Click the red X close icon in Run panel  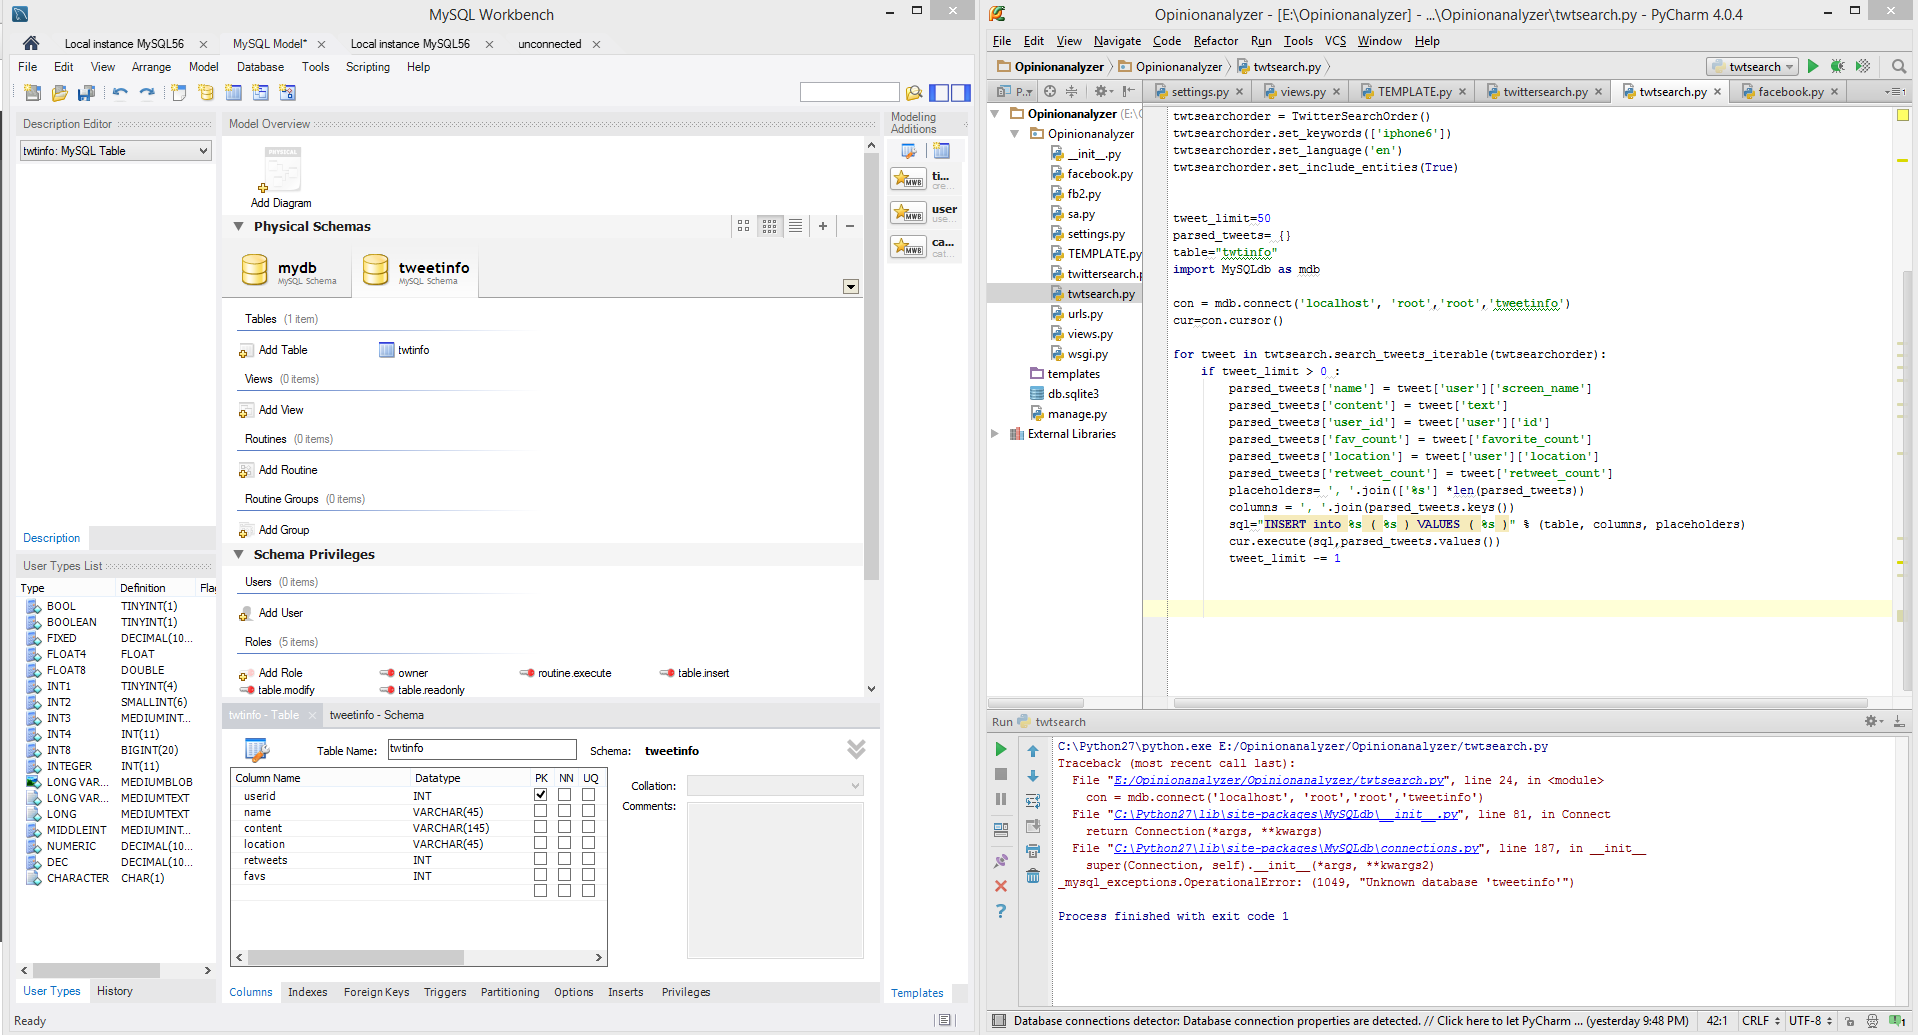click(x=1000, y=886)
